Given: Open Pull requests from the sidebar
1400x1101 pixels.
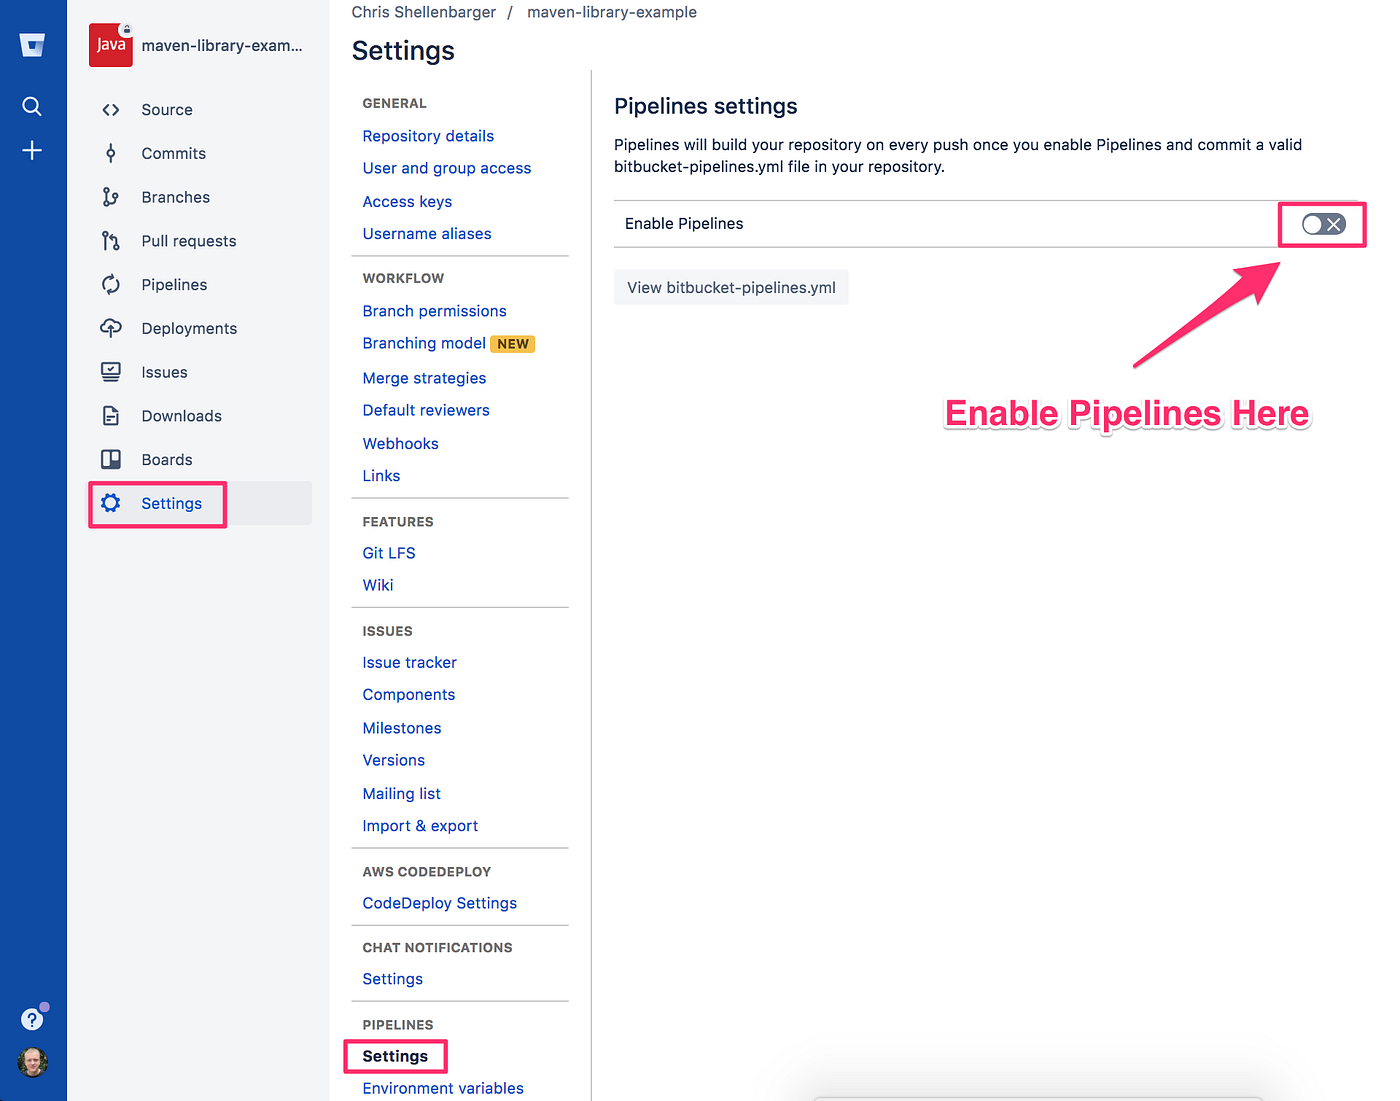Looking at the screenshot, I should pyautogui.click(x=188, y=240).
